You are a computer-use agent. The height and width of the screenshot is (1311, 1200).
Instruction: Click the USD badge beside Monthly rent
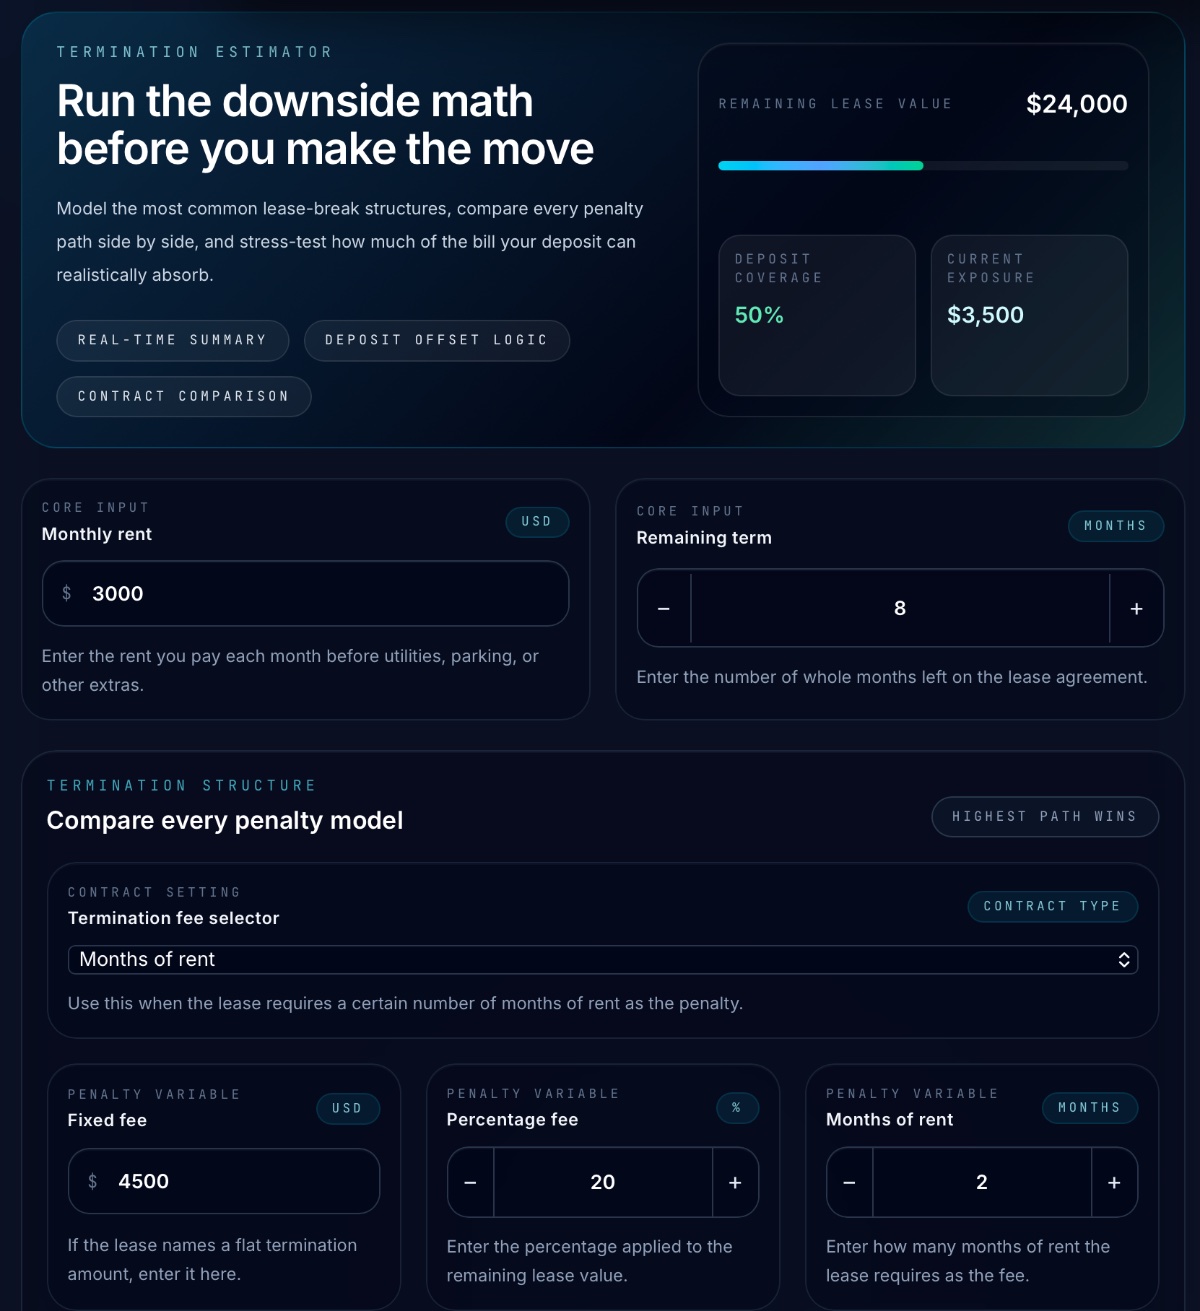tap(537, 521)
